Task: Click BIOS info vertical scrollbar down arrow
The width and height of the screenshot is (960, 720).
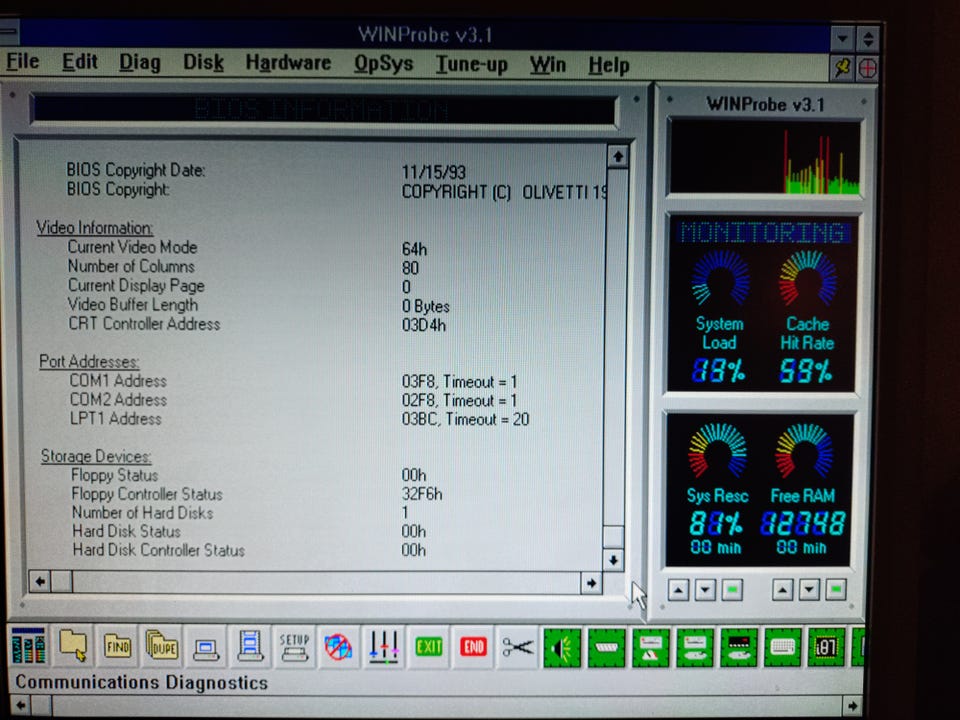Action: (613, 560)
